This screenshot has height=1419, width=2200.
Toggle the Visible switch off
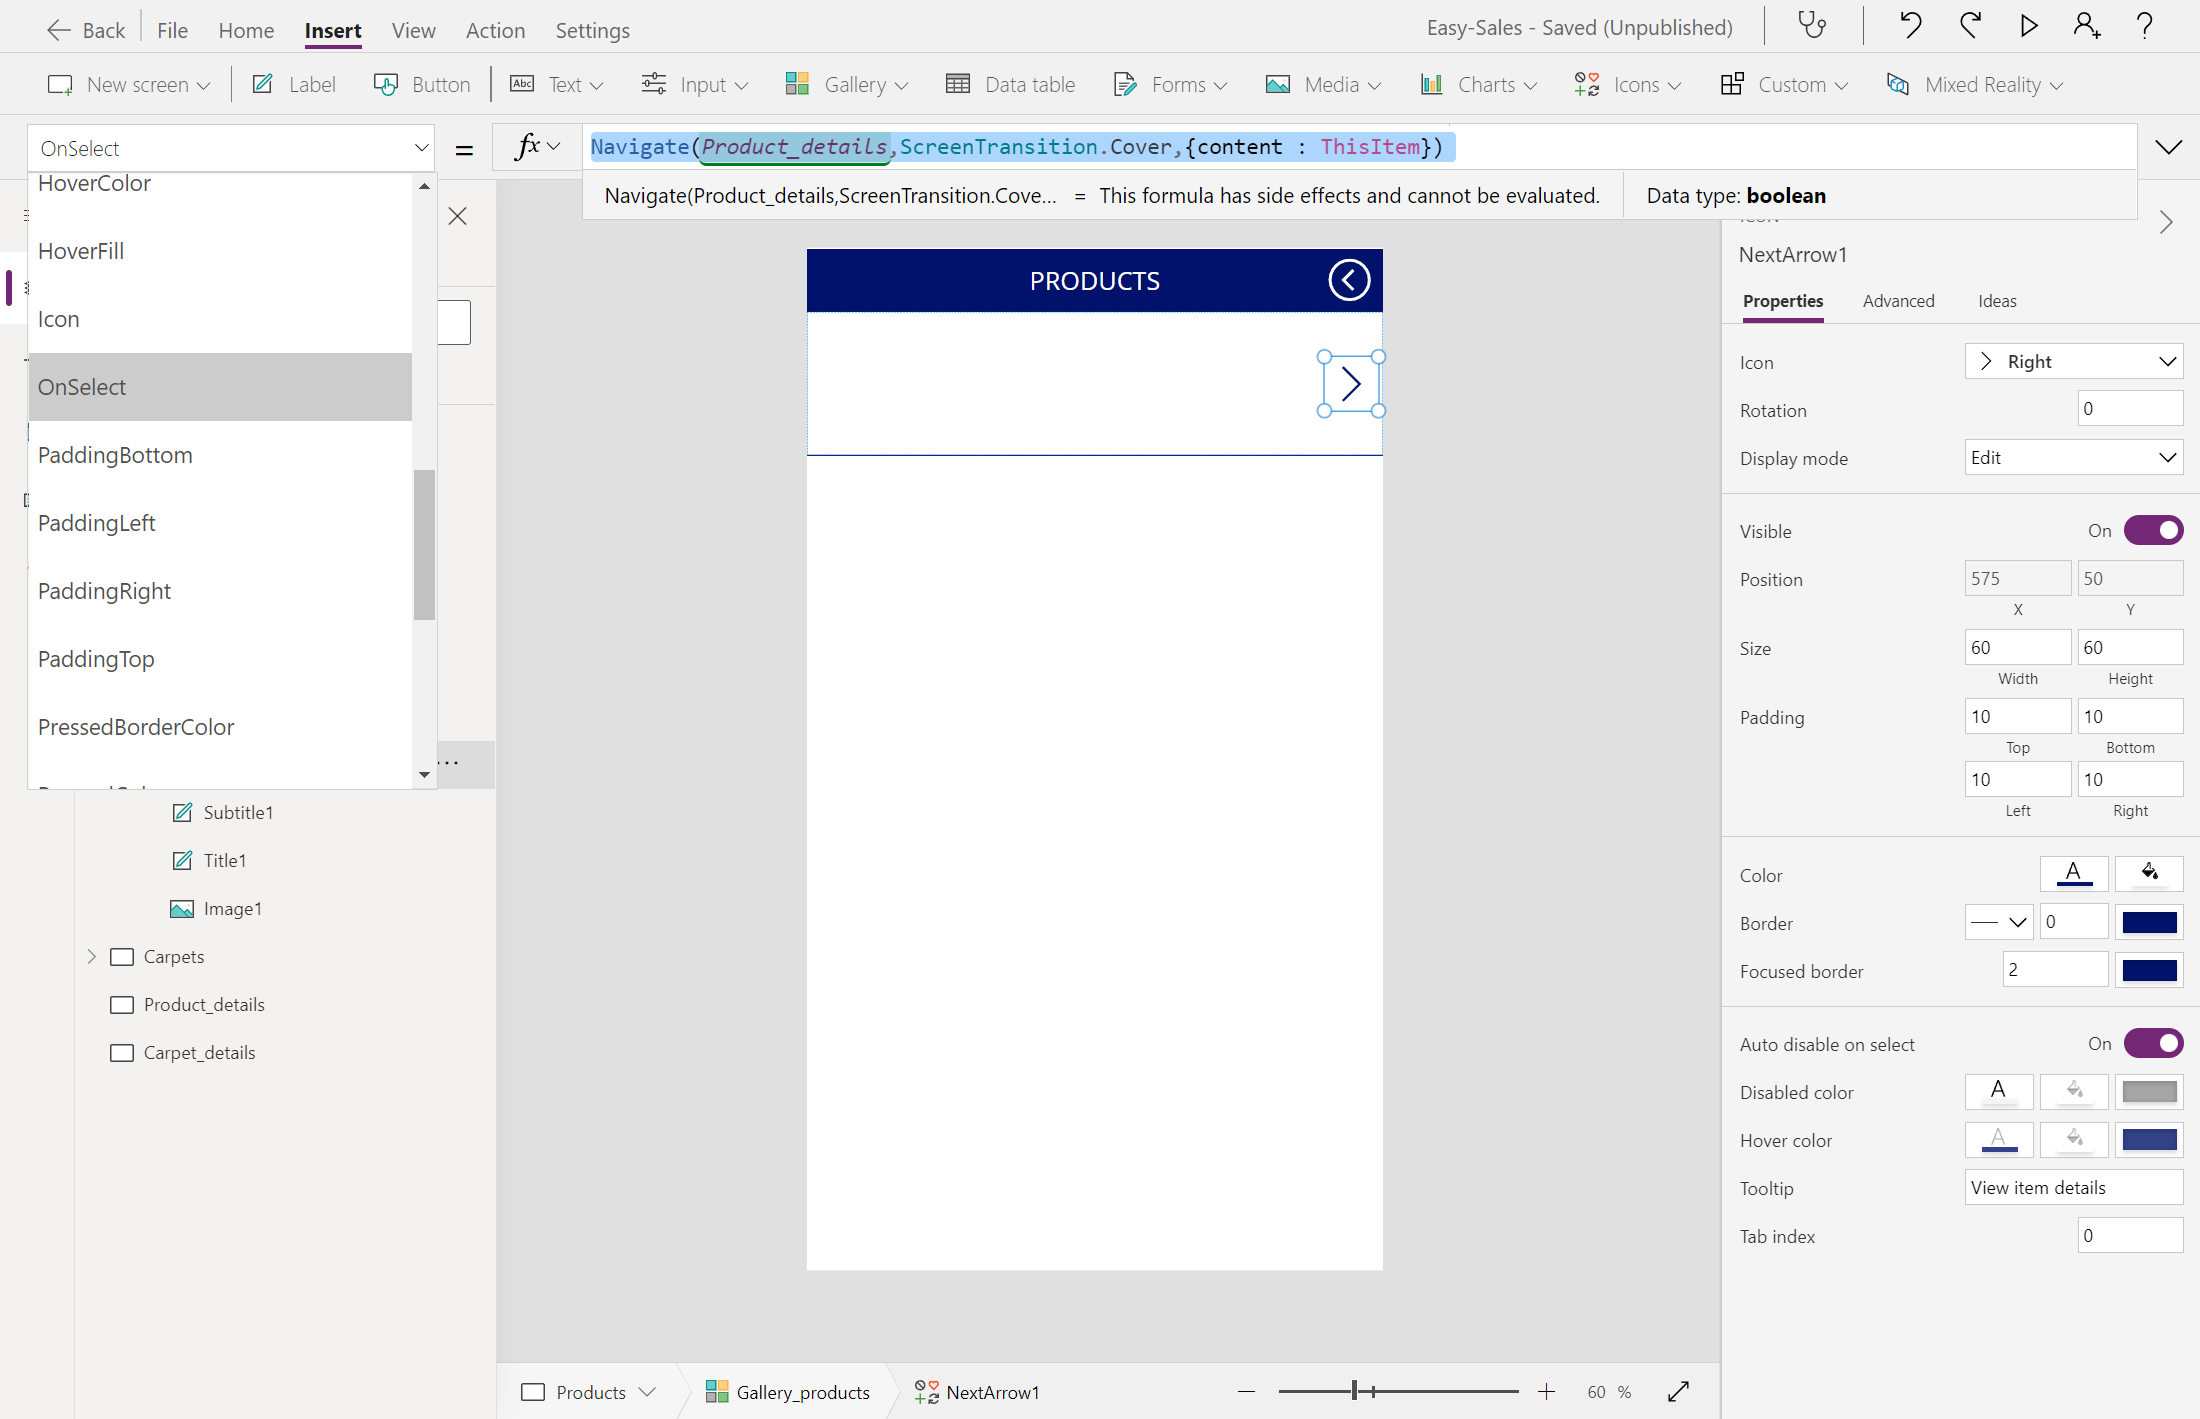click(2153, 530)
